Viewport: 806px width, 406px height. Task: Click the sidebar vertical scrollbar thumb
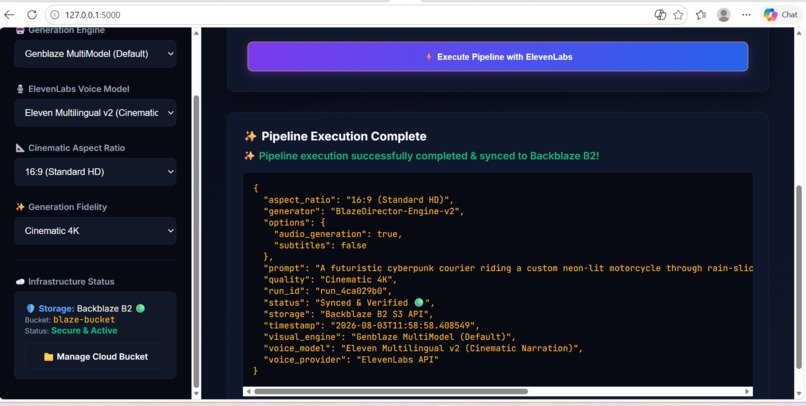pos(195,242)
